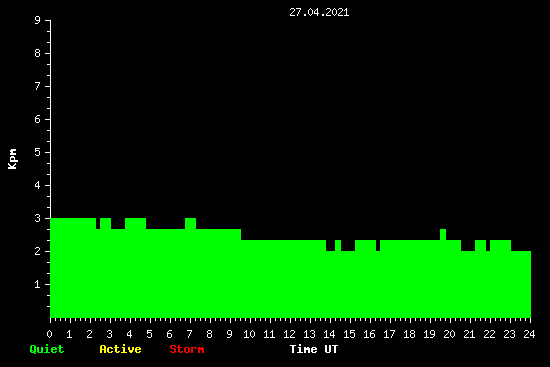
Task: Click hour 7 on time axis
Action: coord(189,334)
